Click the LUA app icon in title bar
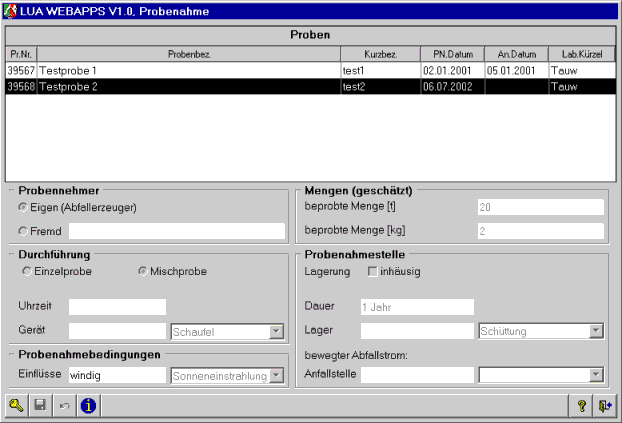 click(x=11, y=10)
